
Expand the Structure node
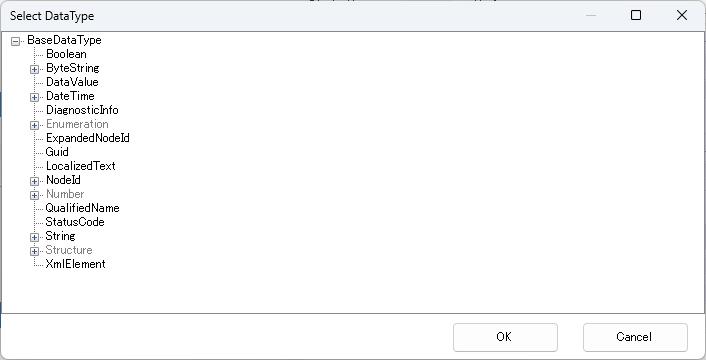(34, 251)
